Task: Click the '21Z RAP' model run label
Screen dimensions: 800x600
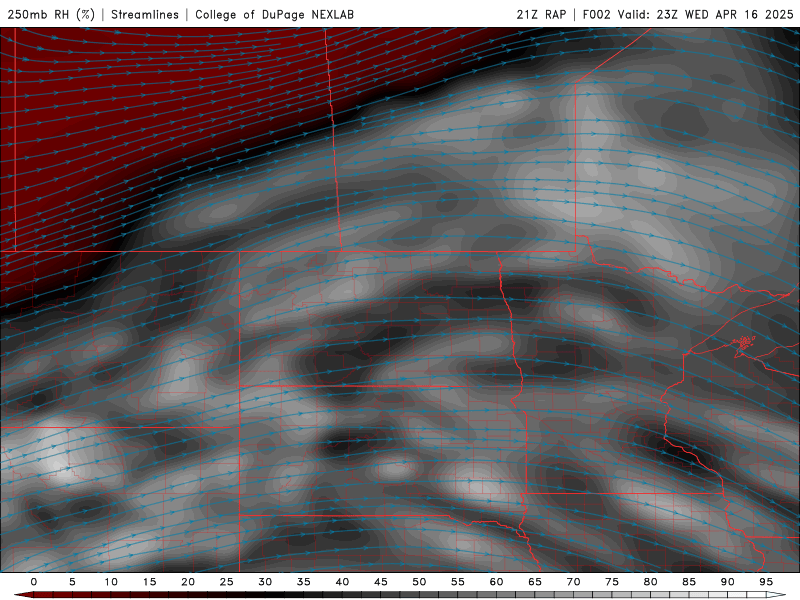Action: coord(541,14)
